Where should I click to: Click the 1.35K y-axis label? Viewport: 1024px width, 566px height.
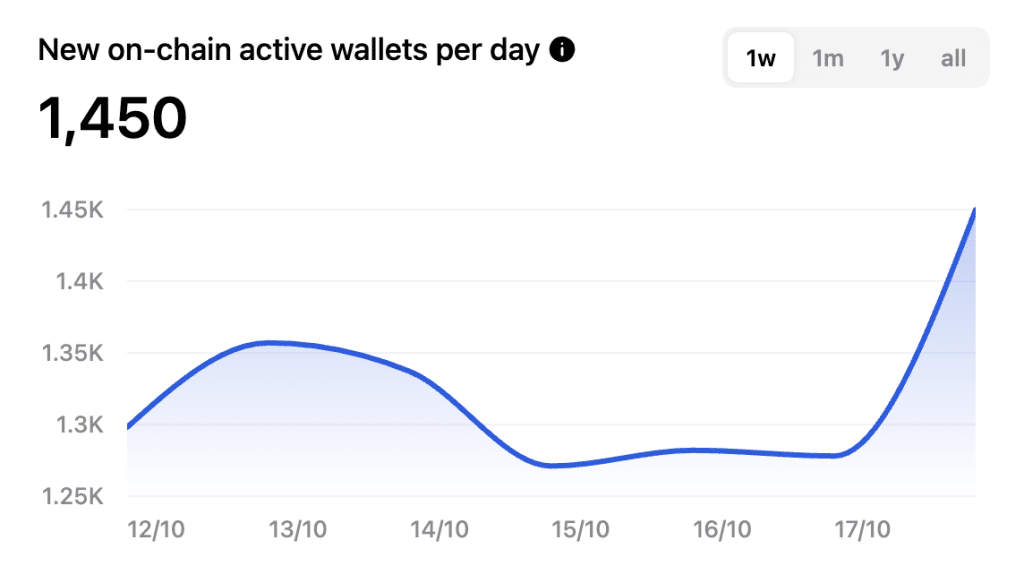tap(72, 353)
